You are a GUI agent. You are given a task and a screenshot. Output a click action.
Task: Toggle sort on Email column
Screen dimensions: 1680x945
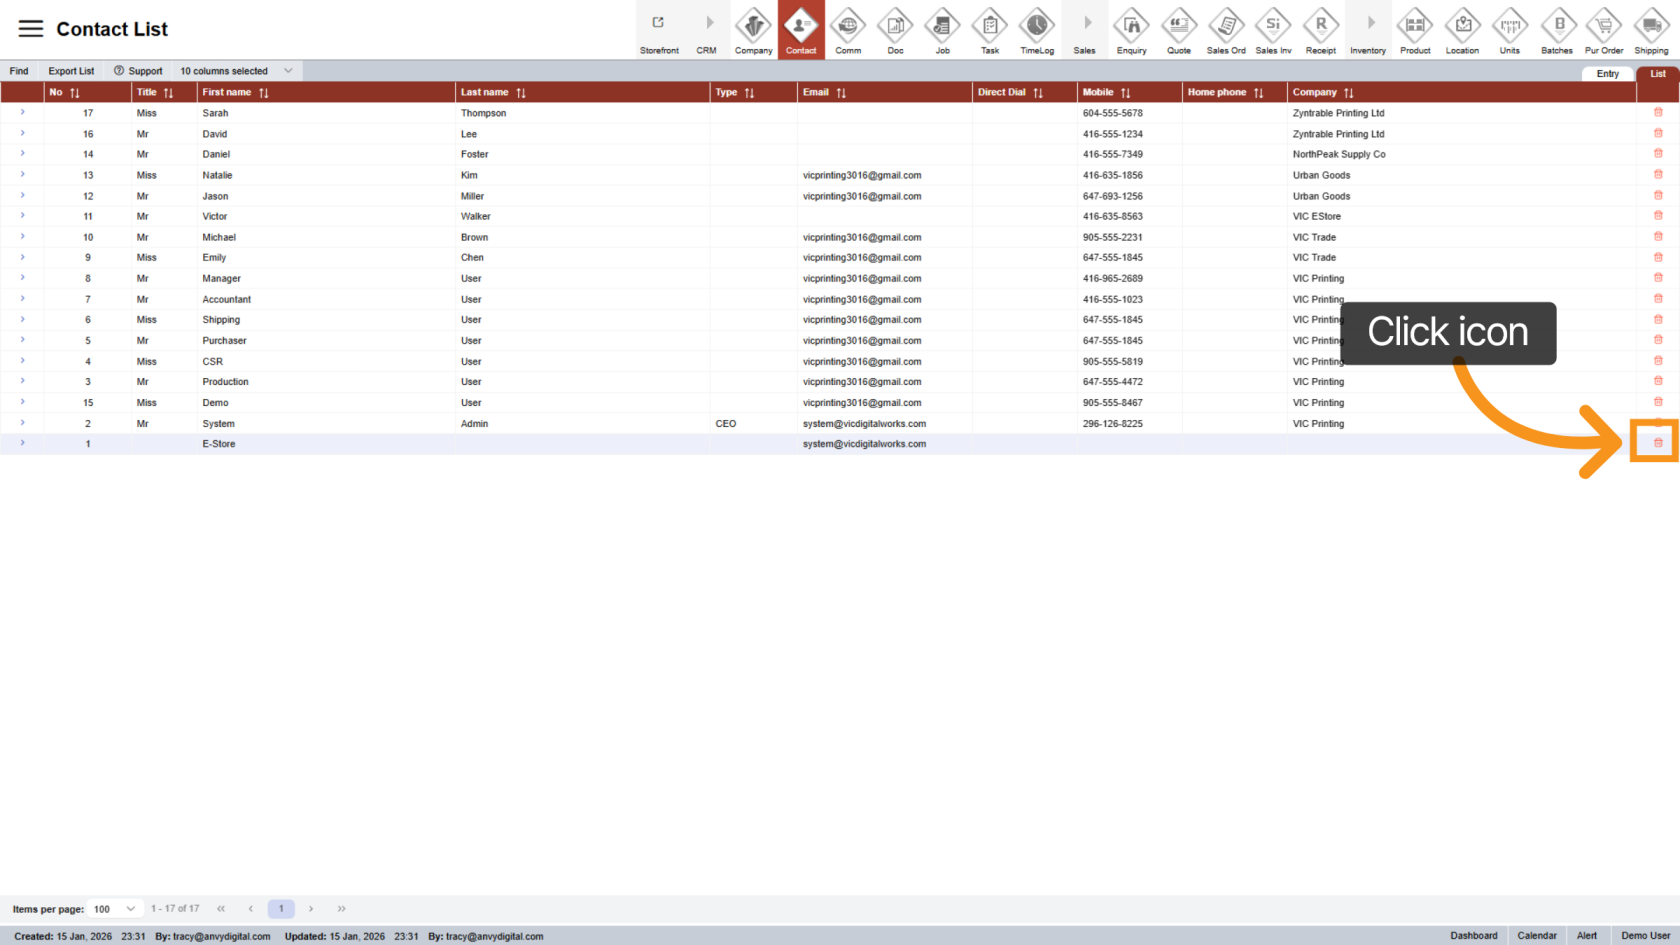[841, 93]
